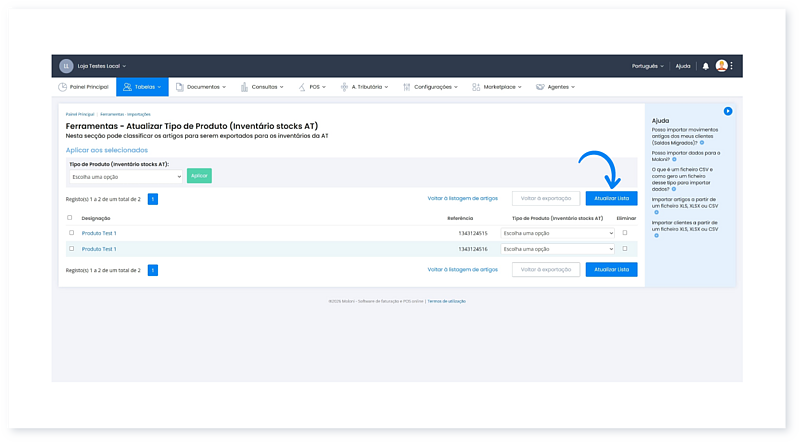Tick Eliminar checkbox for reference 1343124515
800x443 pixels.
(x=625, y=233)
